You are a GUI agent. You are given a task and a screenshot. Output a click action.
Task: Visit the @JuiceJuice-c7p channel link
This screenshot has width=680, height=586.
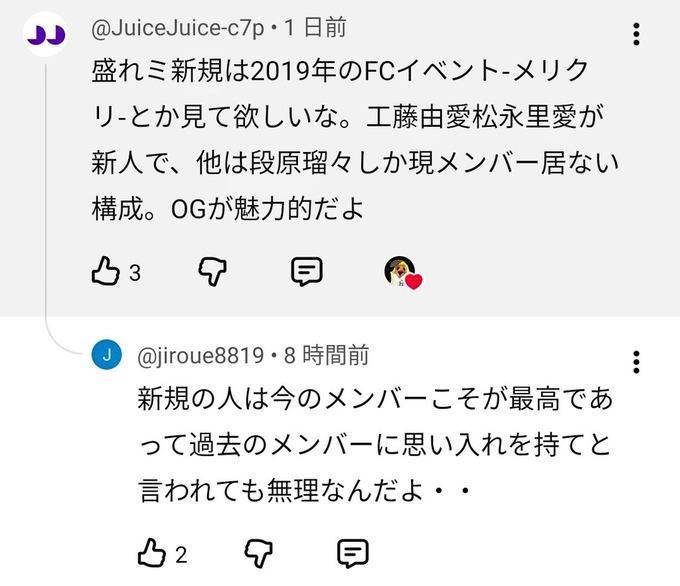pyautogui.click(x=177, y=29)
